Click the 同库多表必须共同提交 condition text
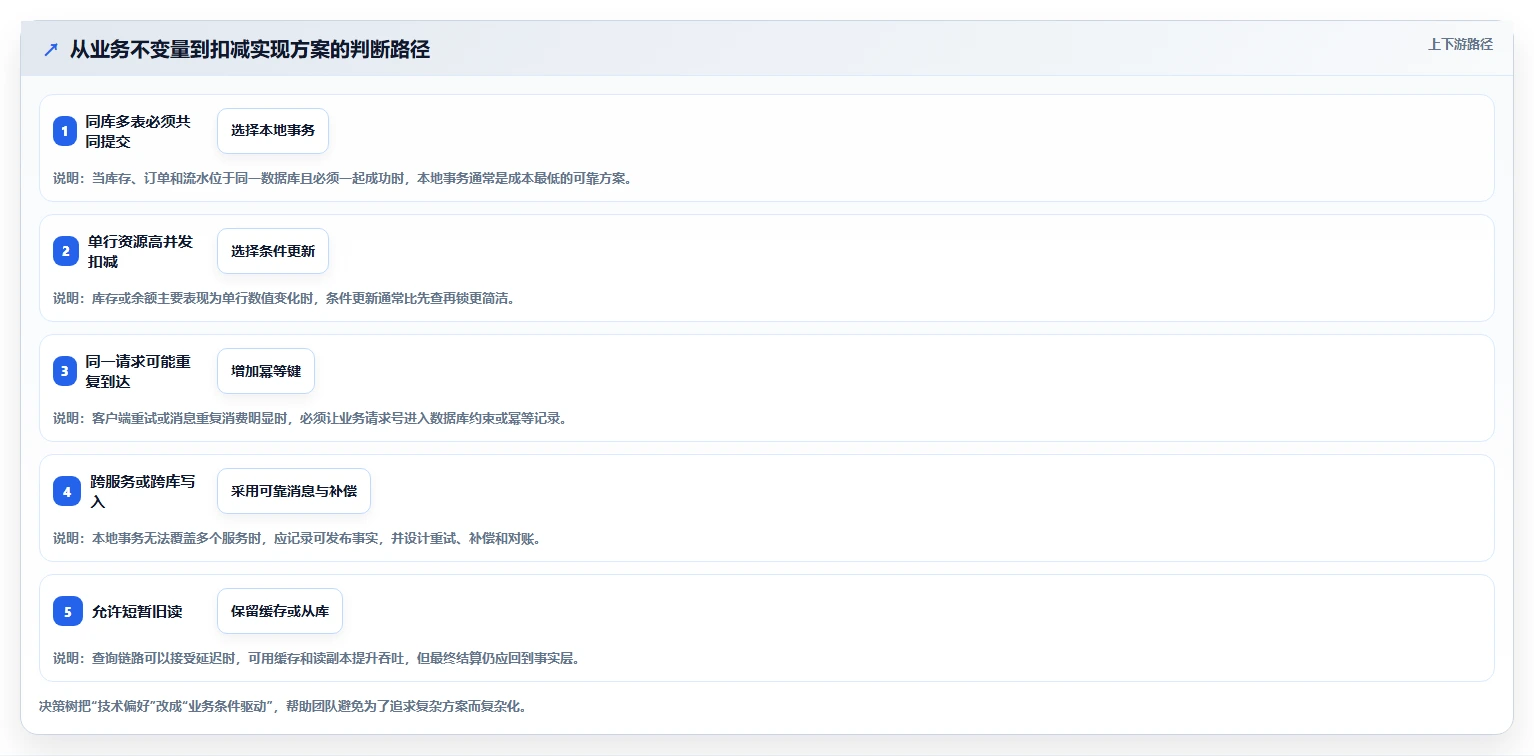The width and height of the screenshot is (1534, 756). pyautogui.click(x=138, y=131)
